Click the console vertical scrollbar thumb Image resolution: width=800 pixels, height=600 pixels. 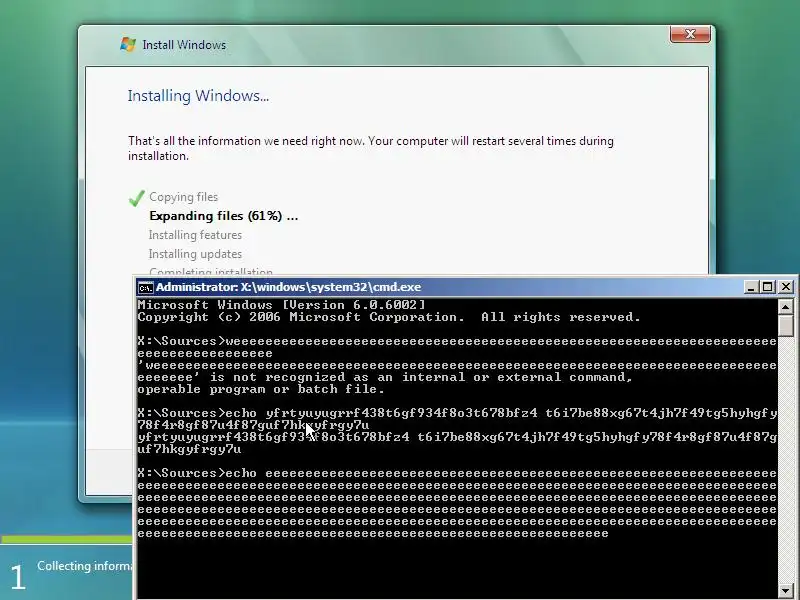[x=786, y=326]
